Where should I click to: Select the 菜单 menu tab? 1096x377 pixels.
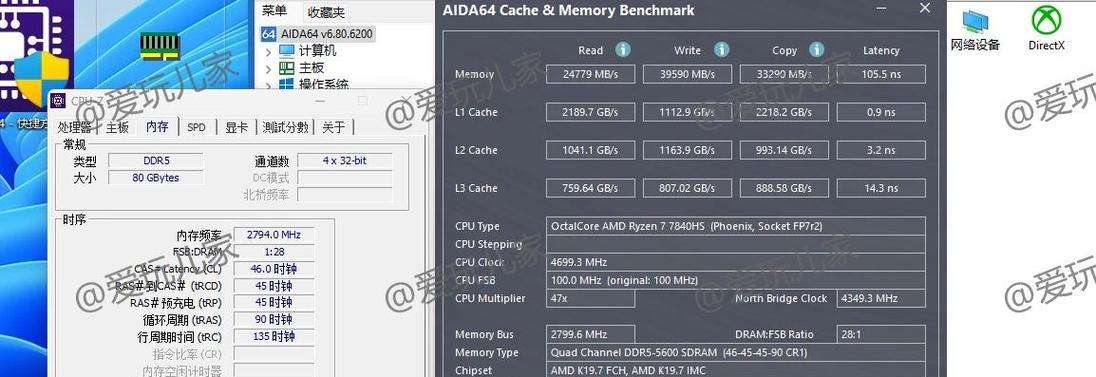coord(274,11)
